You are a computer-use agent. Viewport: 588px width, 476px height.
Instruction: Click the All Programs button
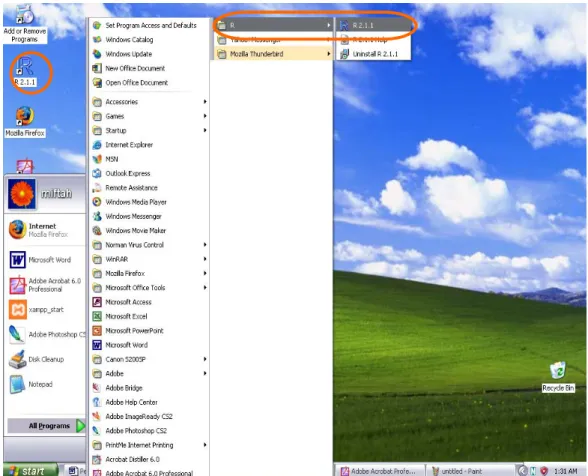(46, 426)
